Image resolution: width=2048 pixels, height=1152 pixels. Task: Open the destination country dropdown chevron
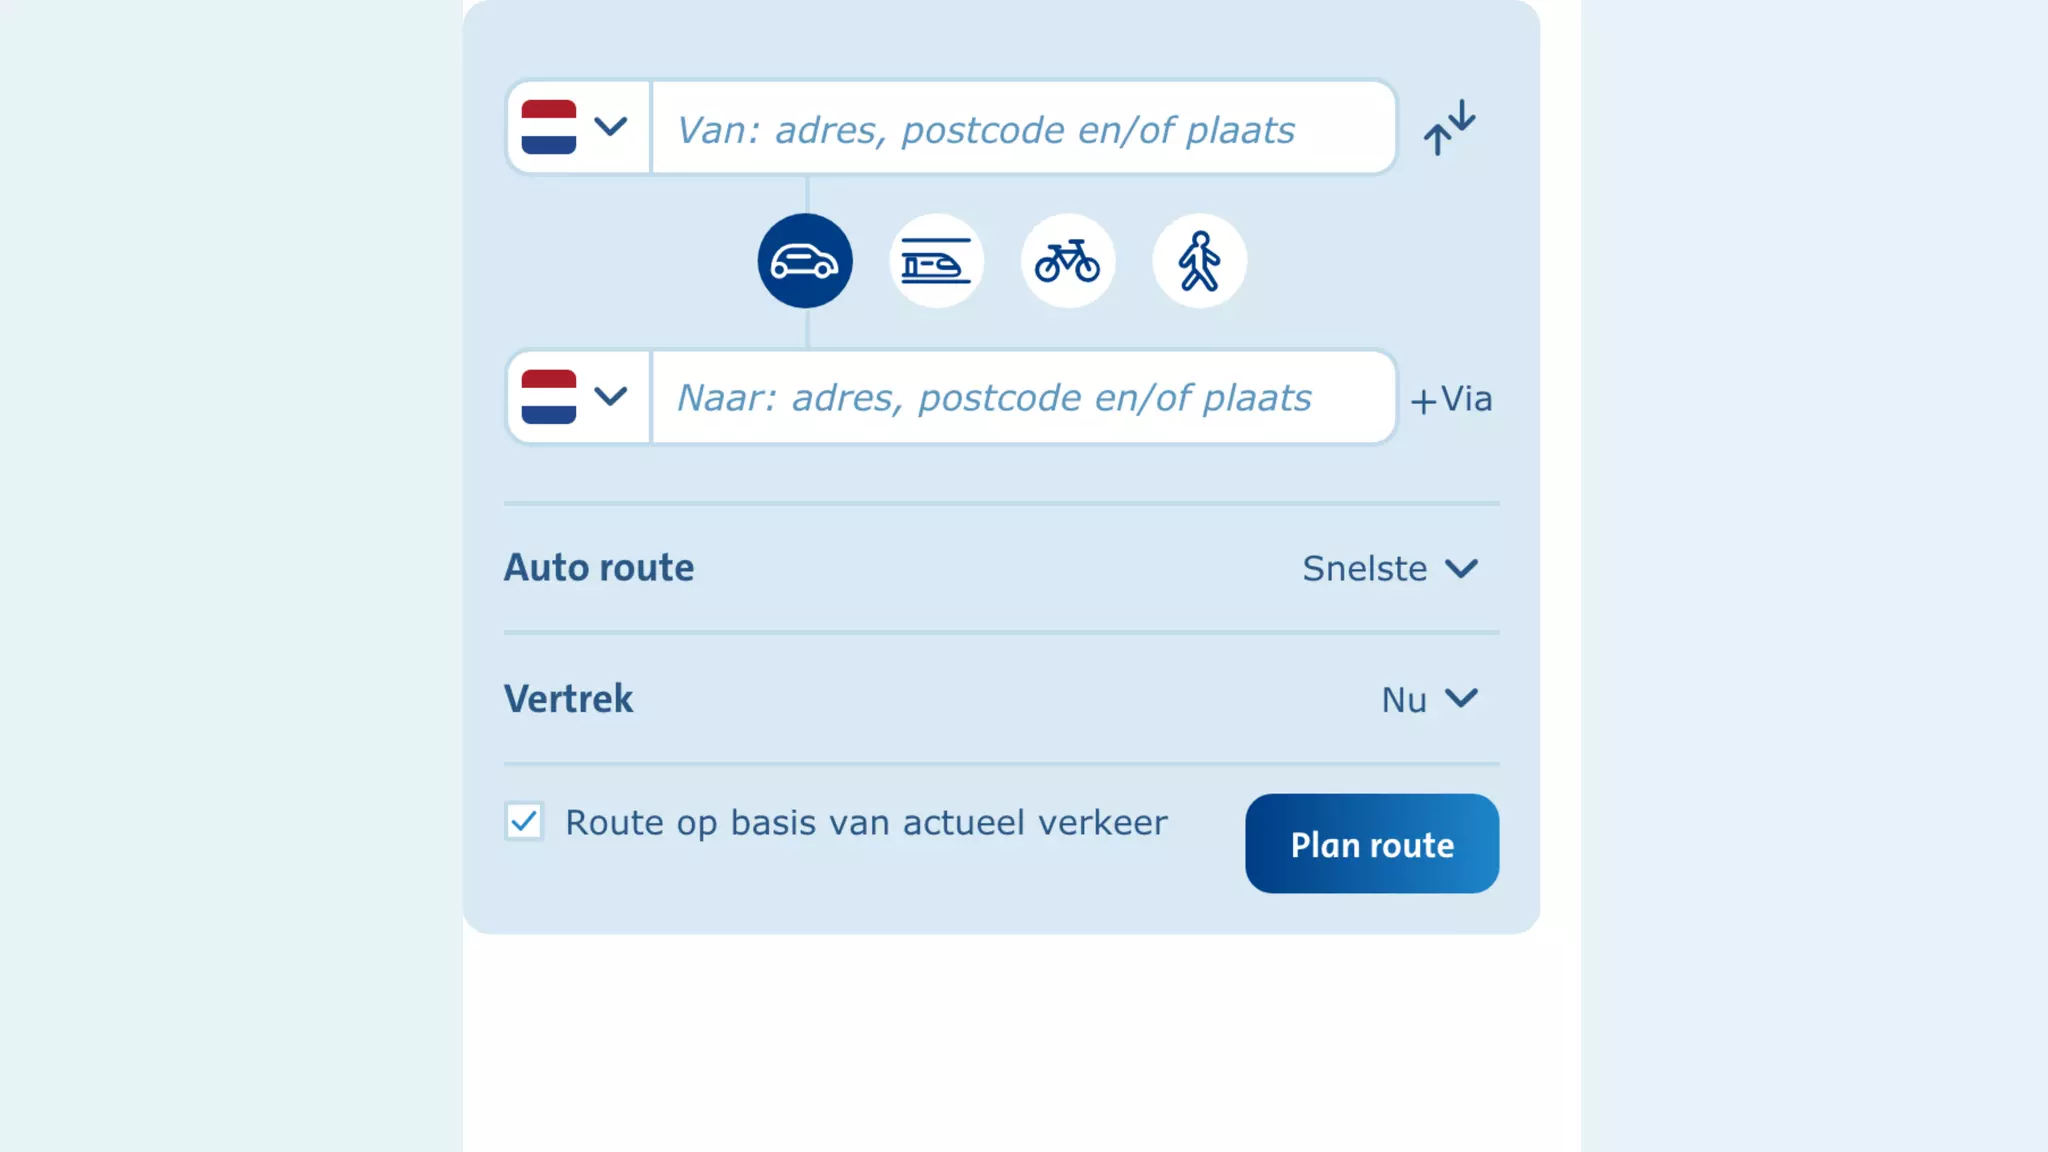pos(610,397)
